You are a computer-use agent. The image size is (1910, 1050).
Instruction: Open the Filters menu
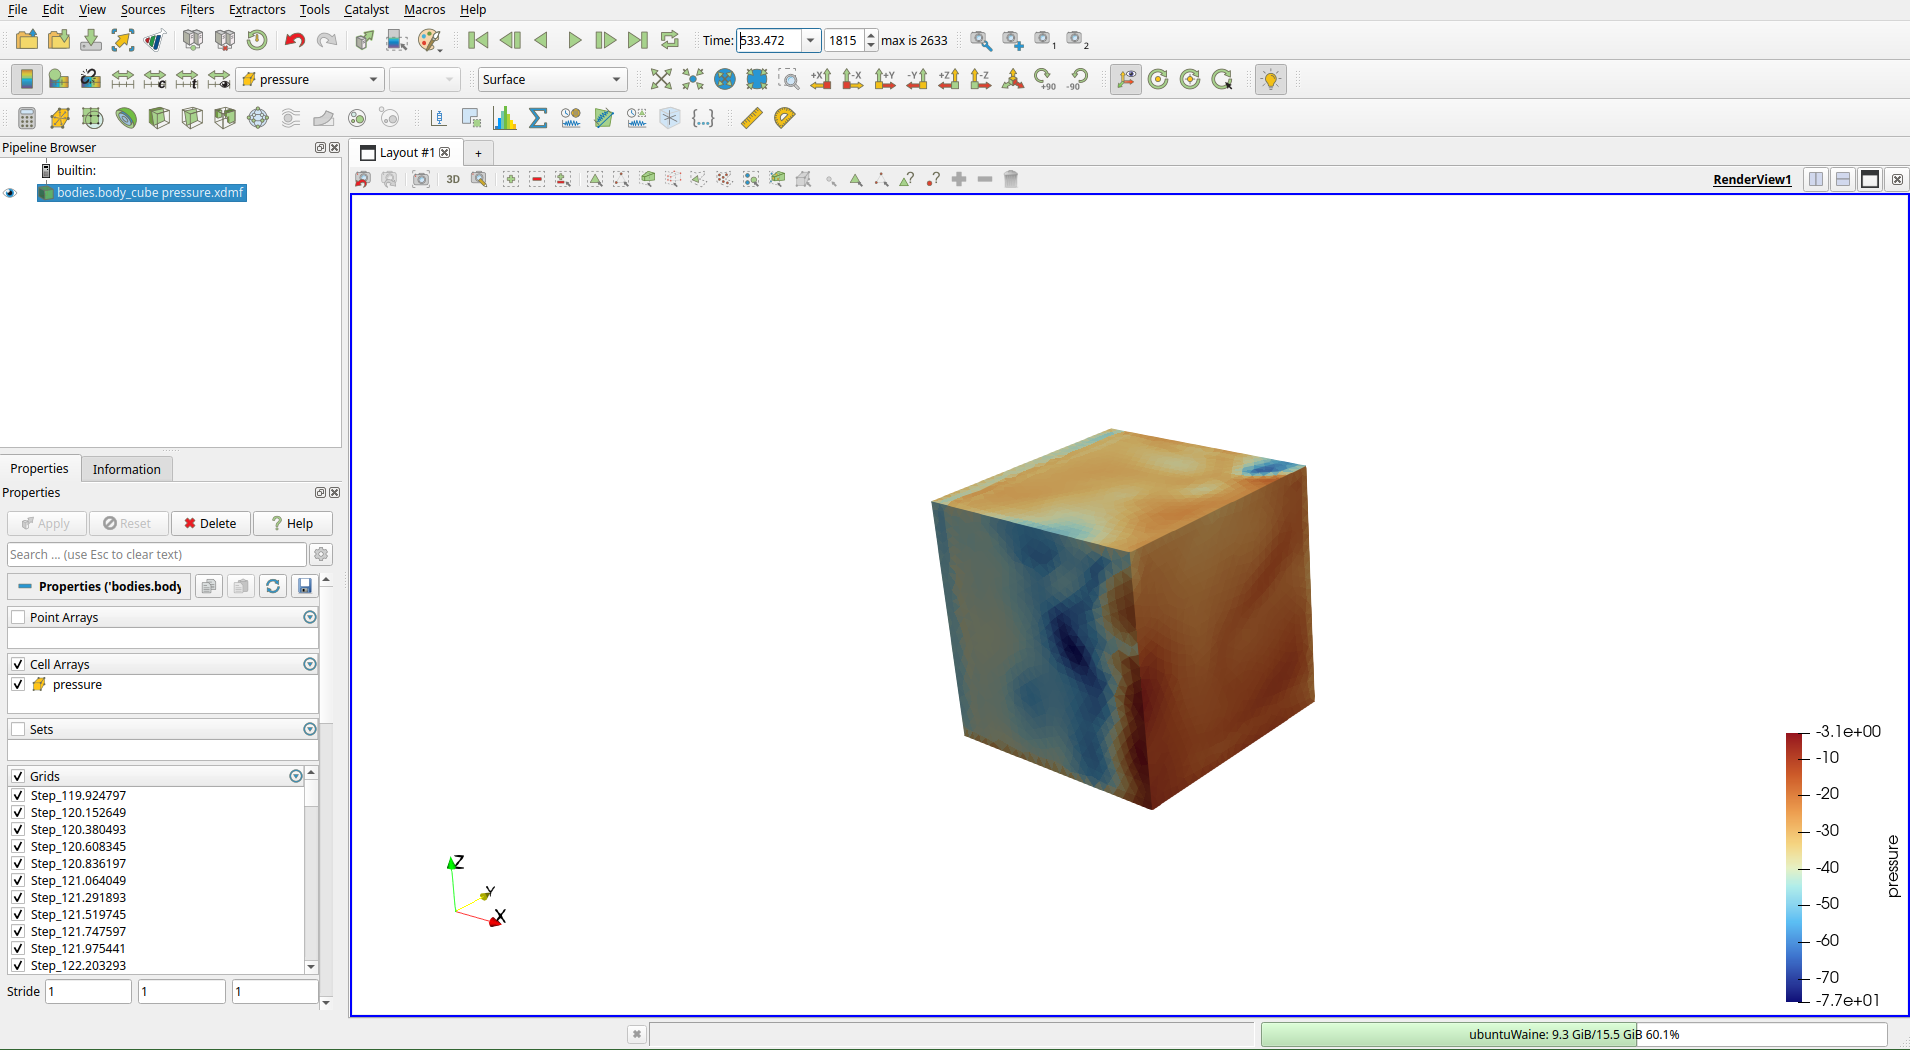click(x=196, y=9)
